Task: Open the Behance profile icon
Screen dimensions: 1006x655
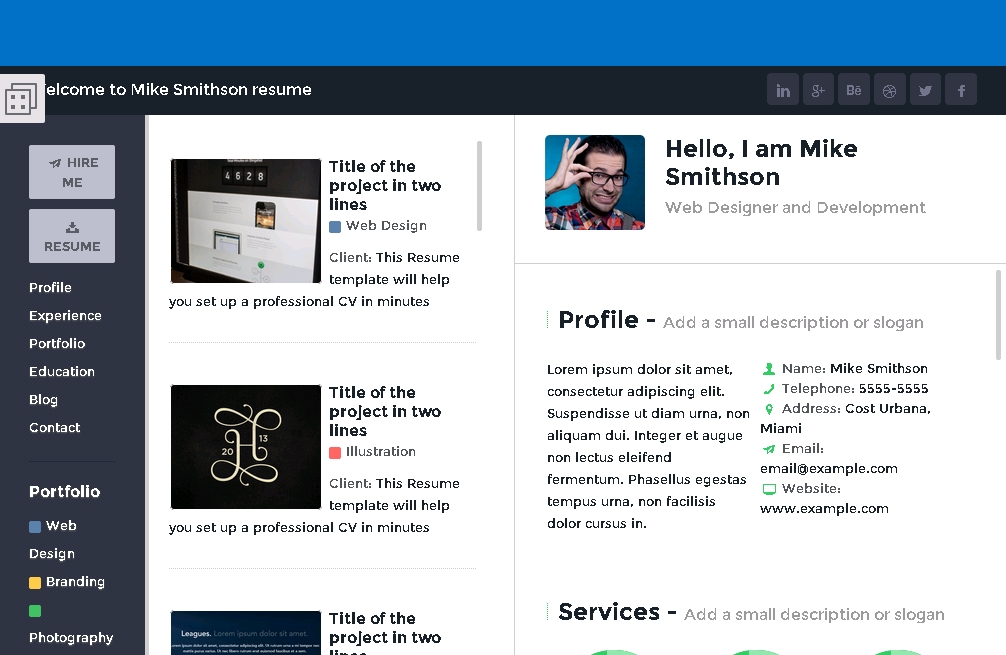Action: pos(854,90)
